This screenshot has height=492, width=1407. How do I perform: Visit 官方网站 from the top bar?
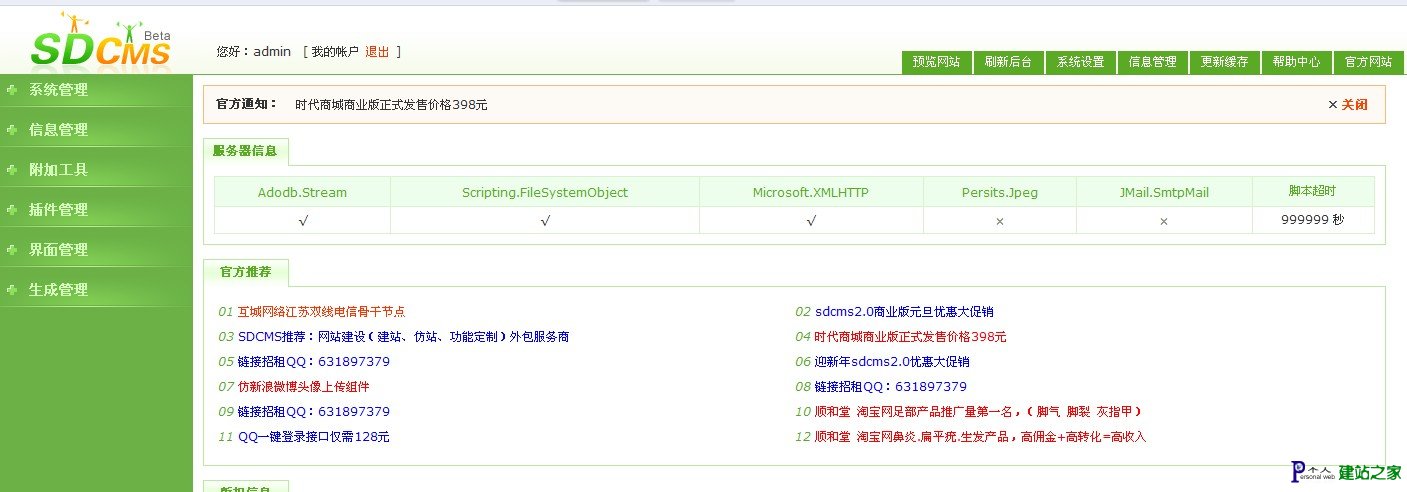[1368, 62]
